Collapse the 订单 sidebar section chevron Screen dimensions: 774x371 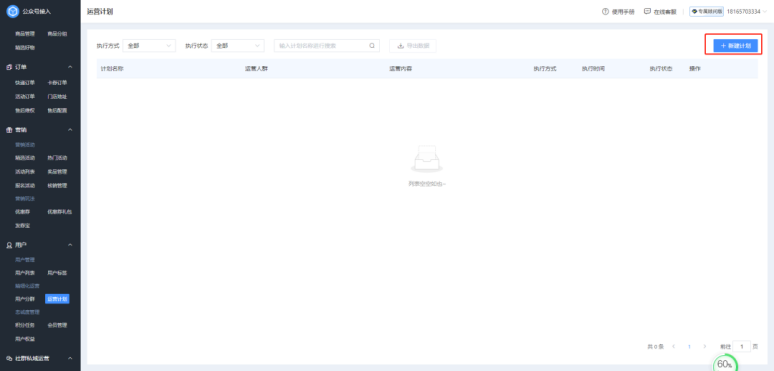coord(70,67)
